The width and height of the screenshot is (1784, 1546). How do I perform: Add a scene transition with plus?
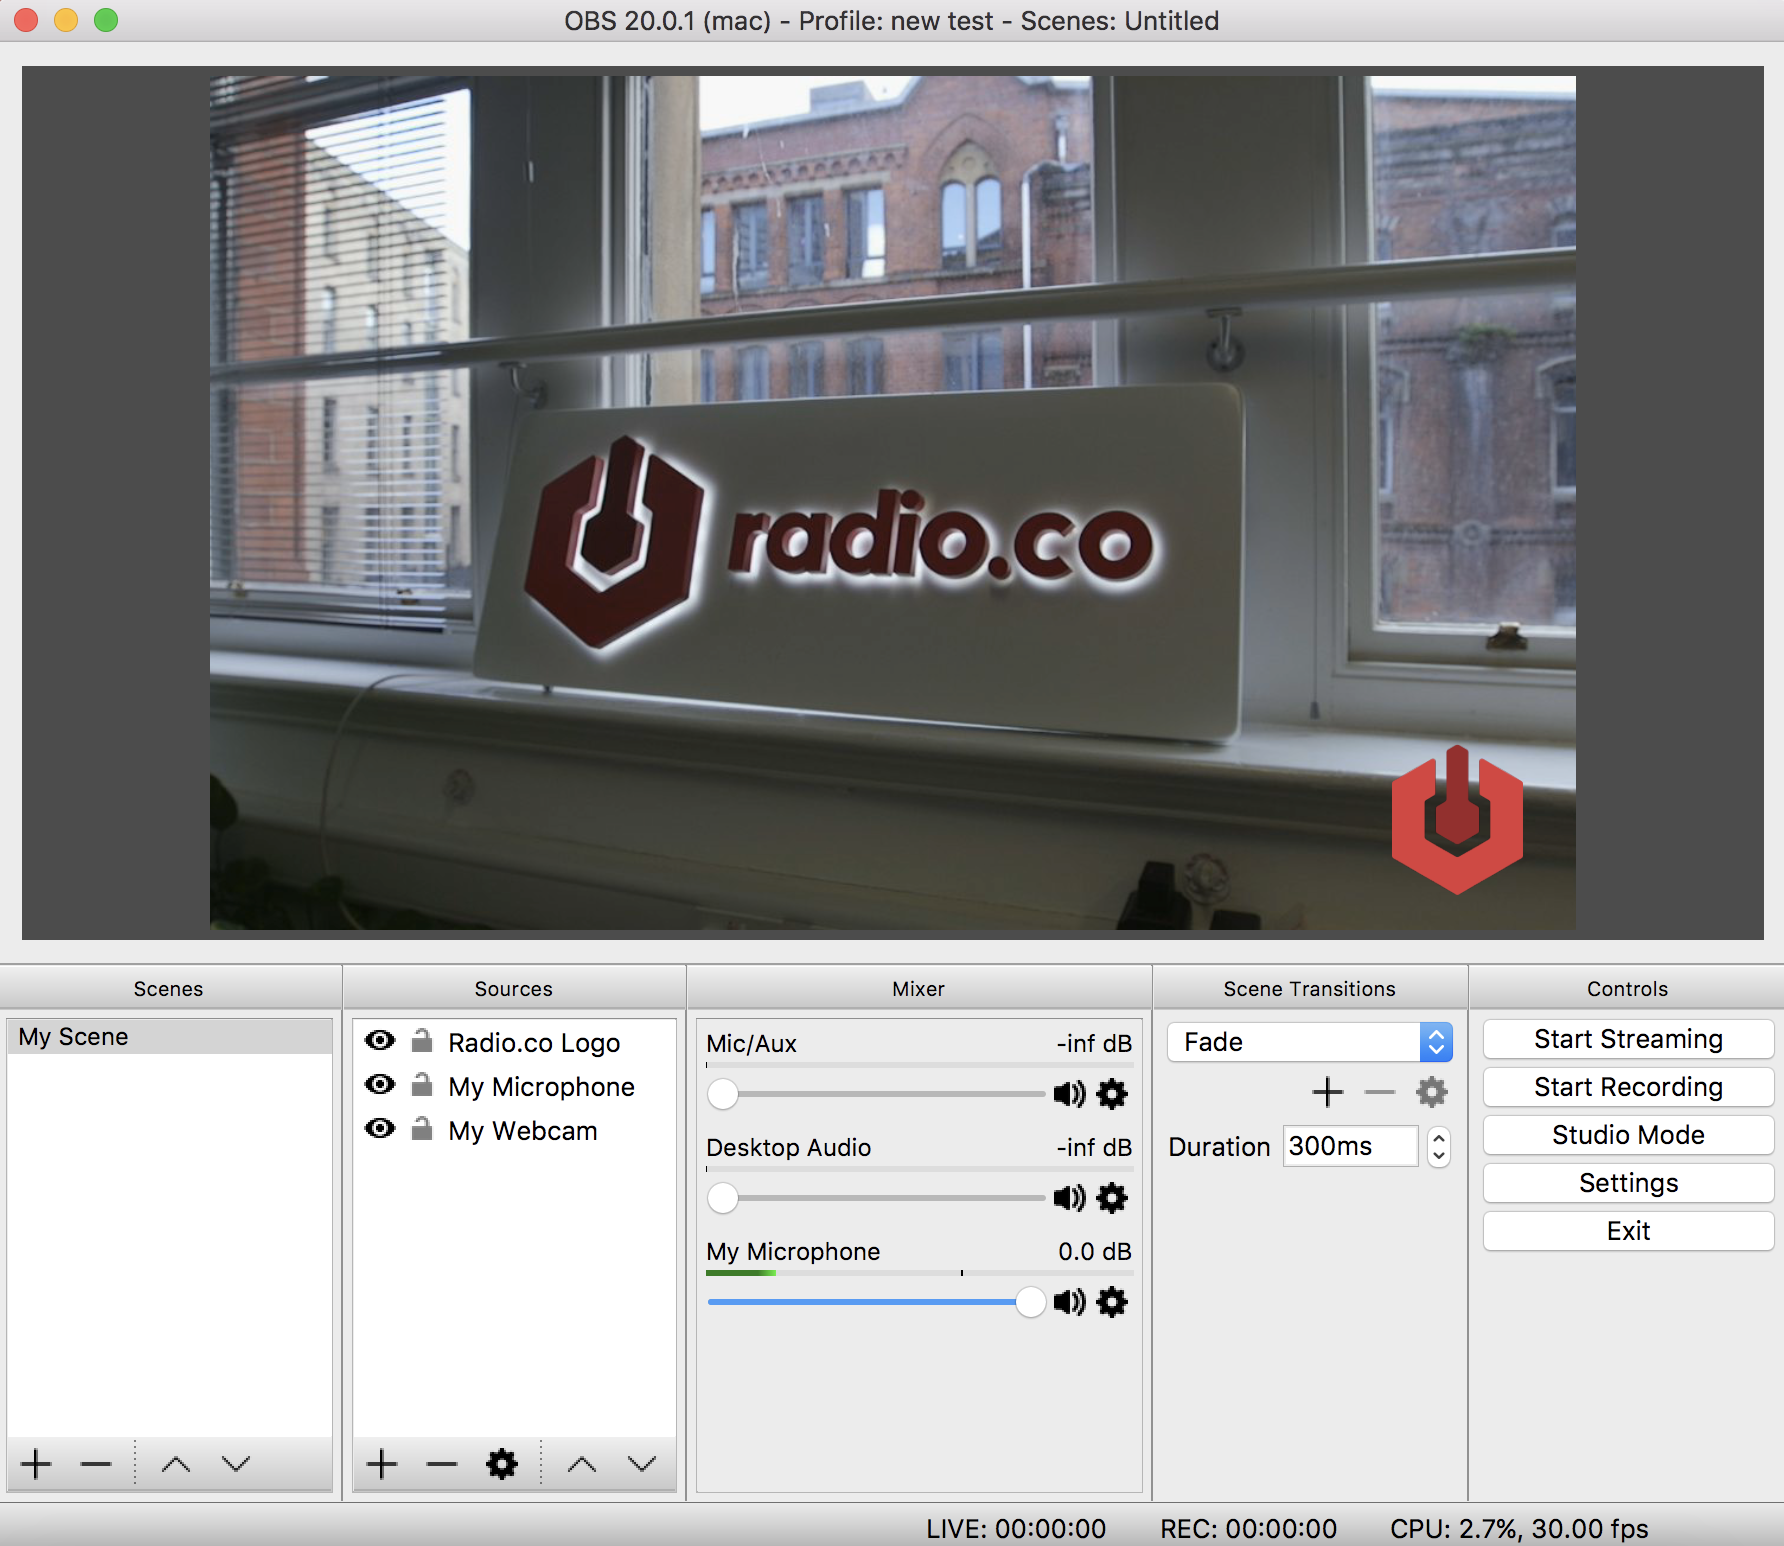tap(1327, 1092)
